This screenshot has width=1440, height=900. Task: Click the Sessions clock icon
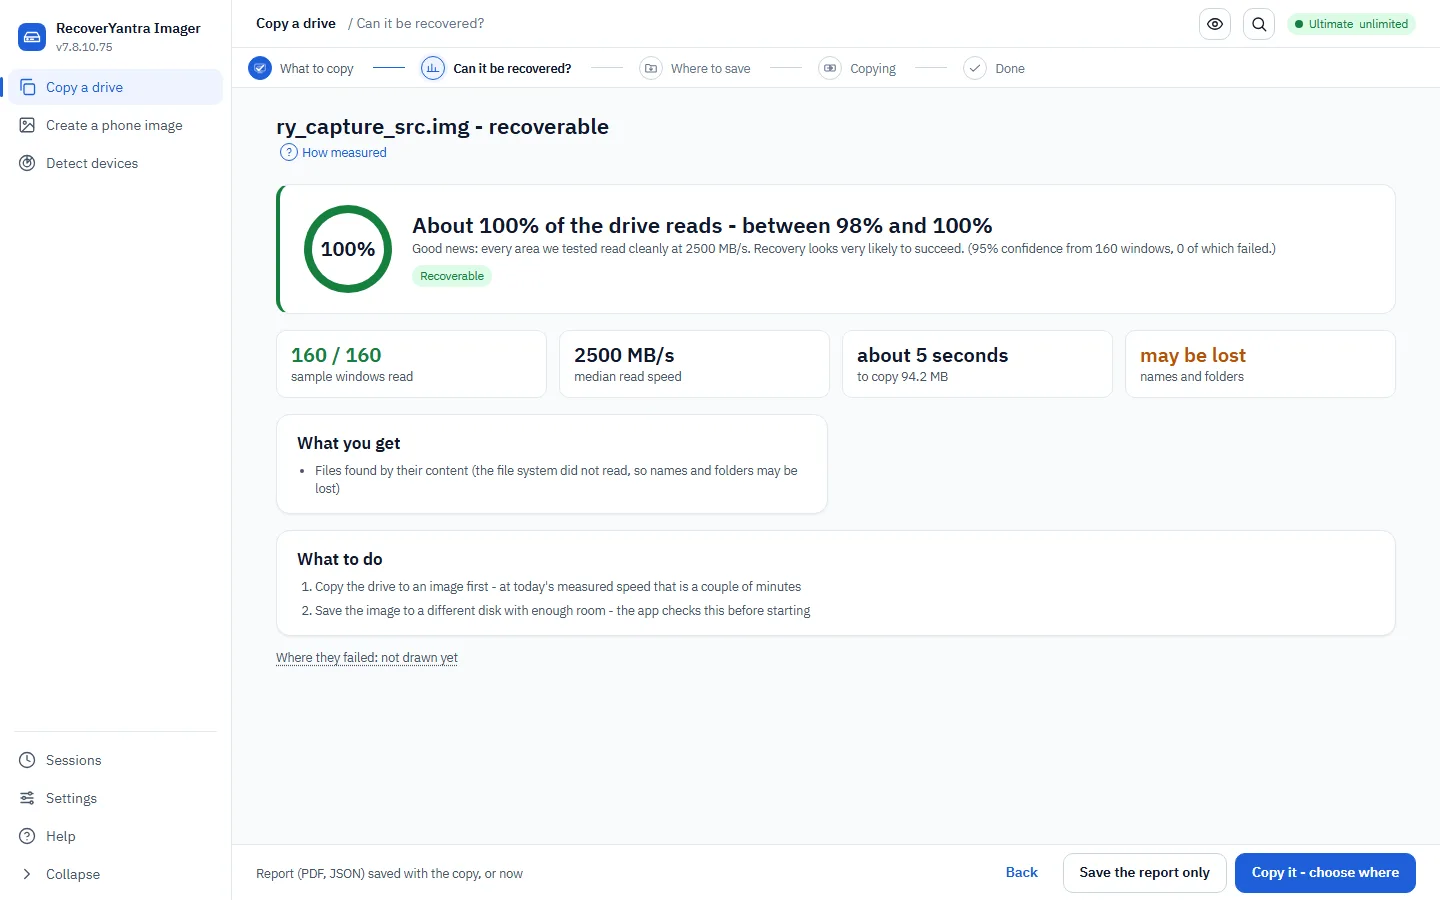click(x=28, y=760)
